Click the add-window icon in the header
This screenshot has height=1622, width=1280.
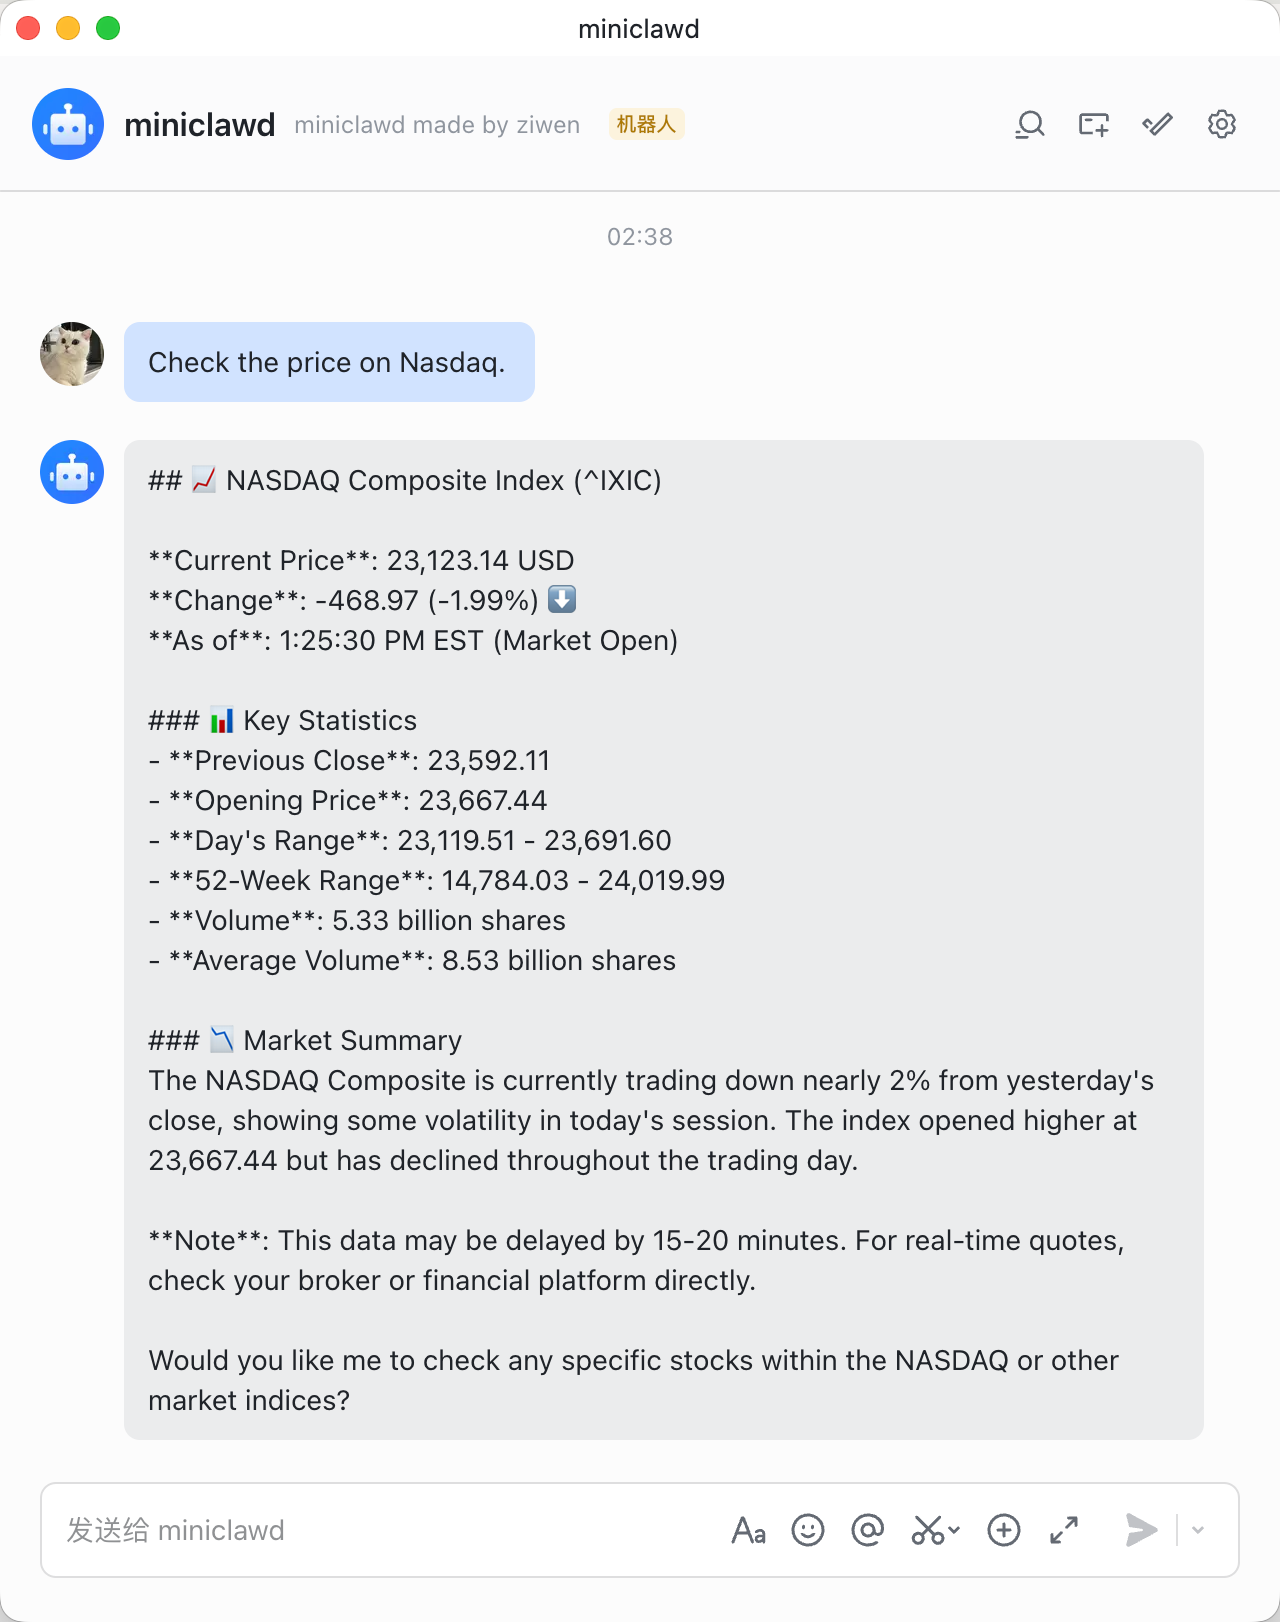[x=1094, y=125]
